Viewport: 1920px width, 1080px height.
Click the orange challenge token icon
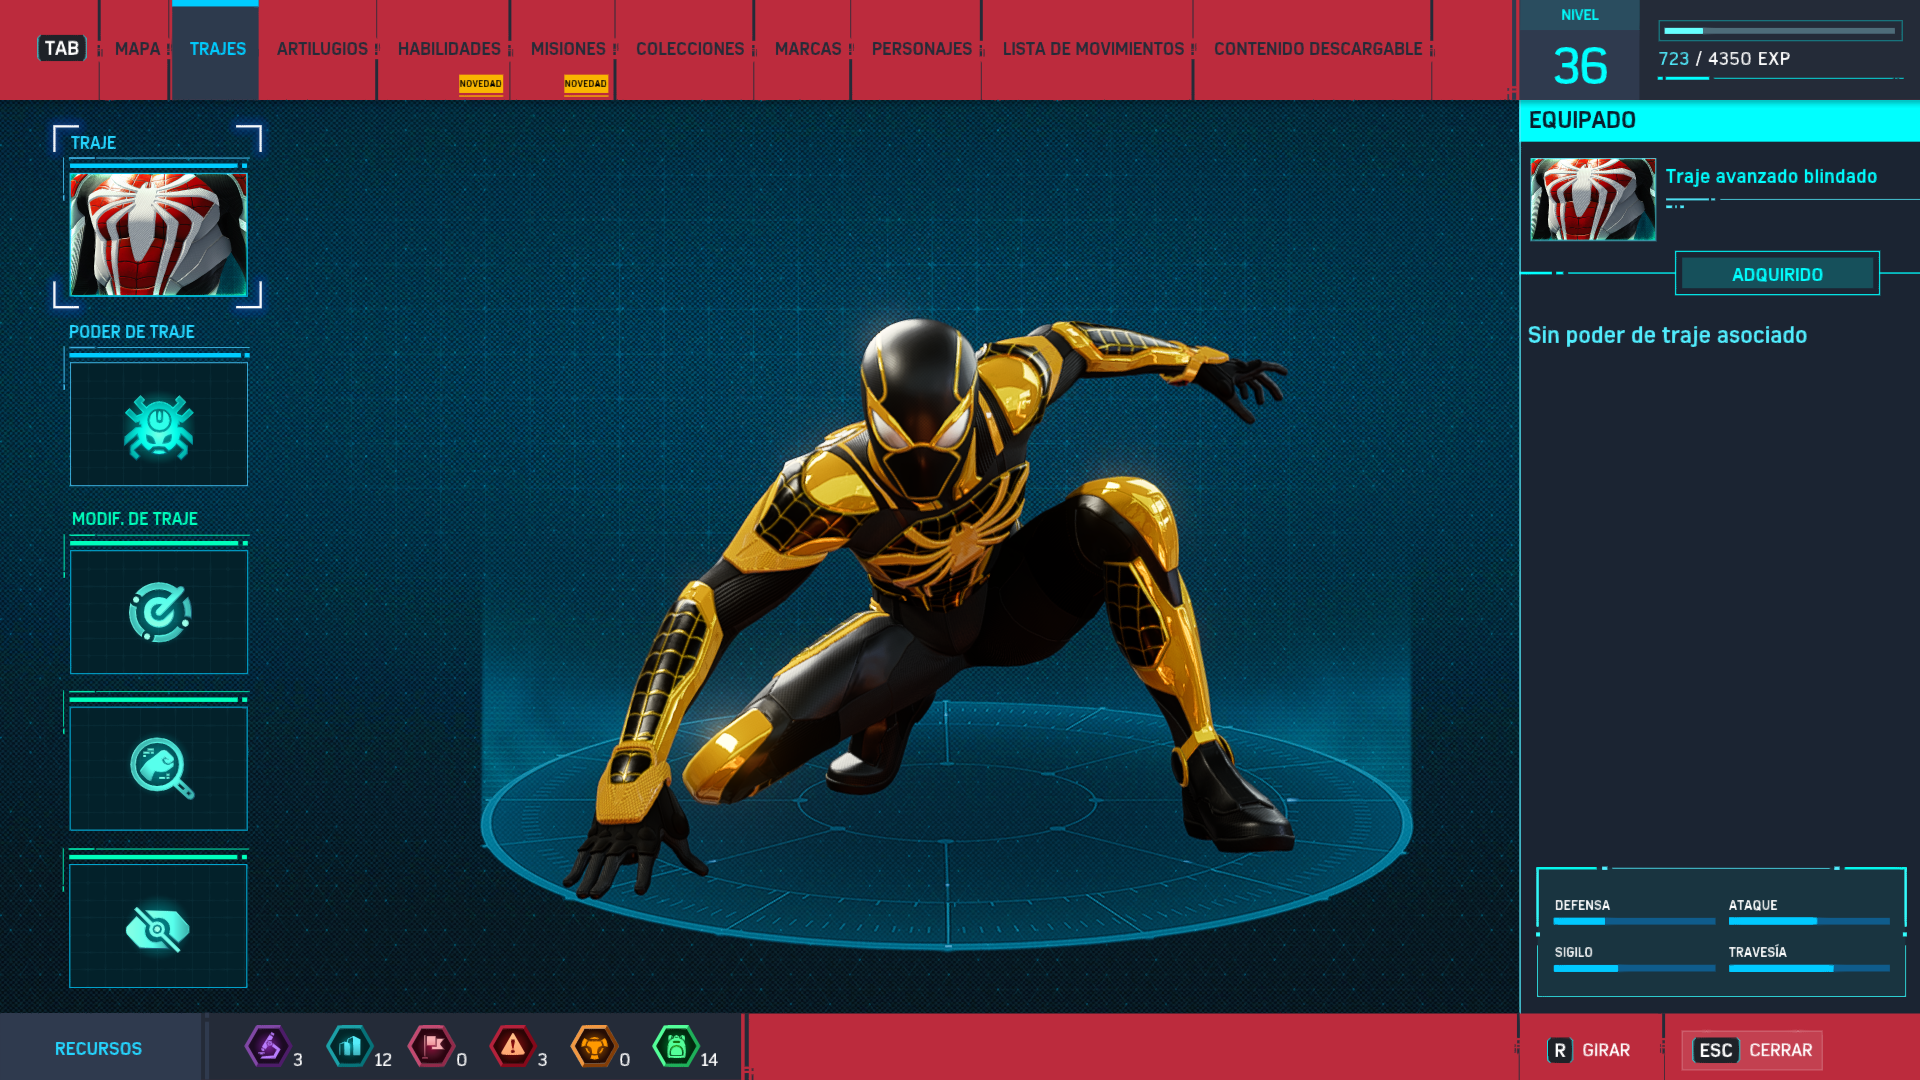[594, 1047]
